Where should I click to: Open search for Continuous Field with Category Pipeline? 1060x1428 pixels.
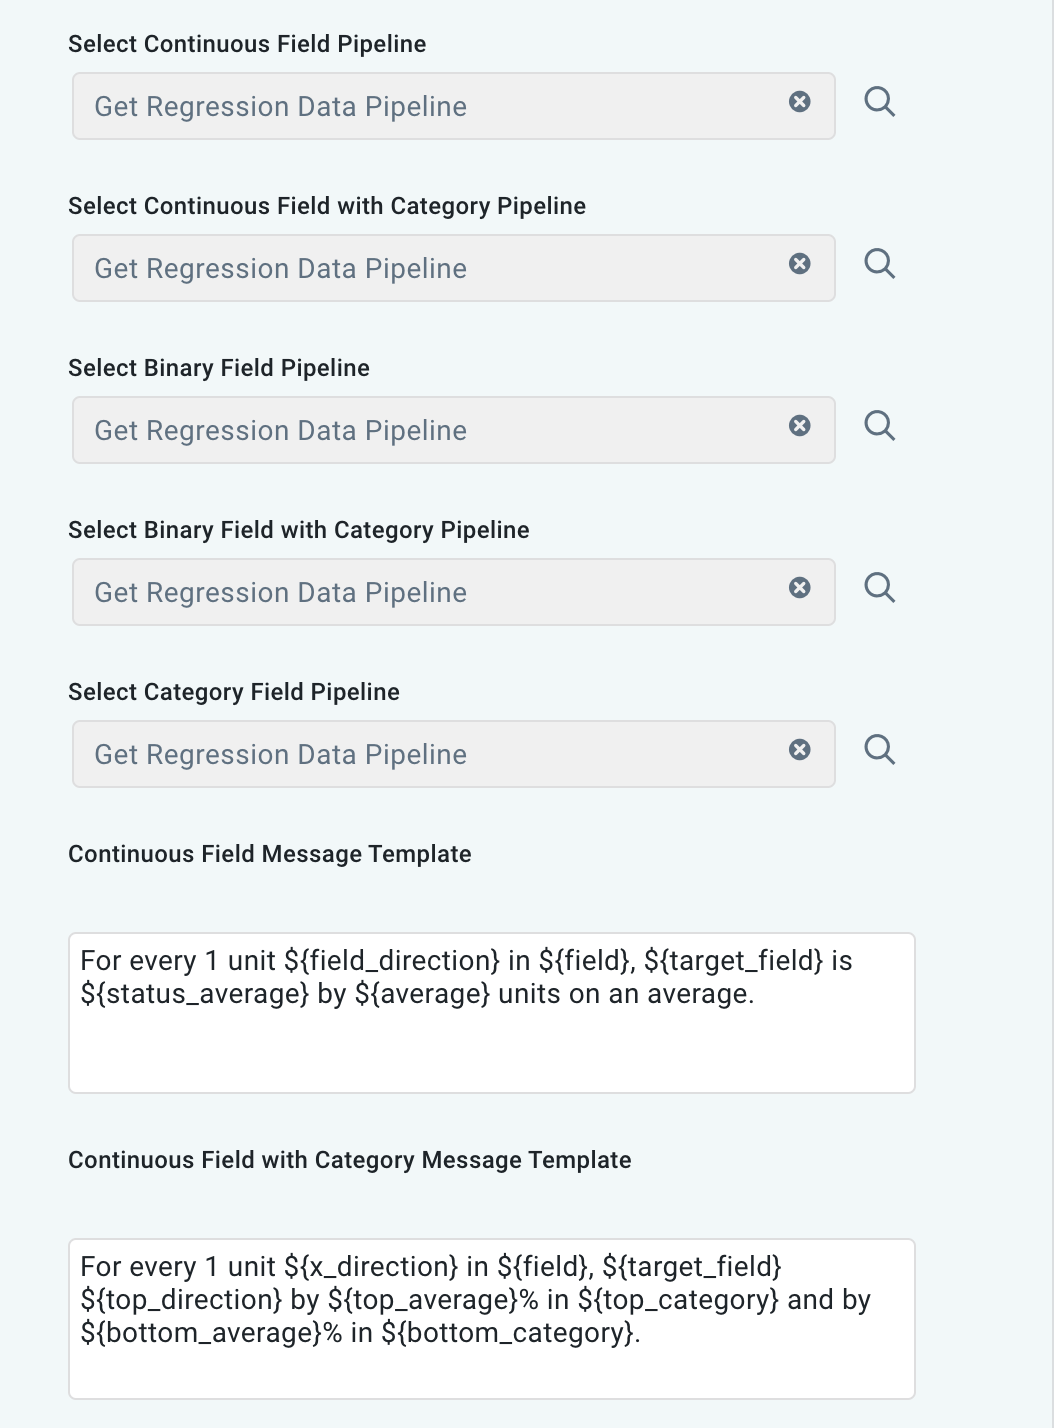pos(881,263)
